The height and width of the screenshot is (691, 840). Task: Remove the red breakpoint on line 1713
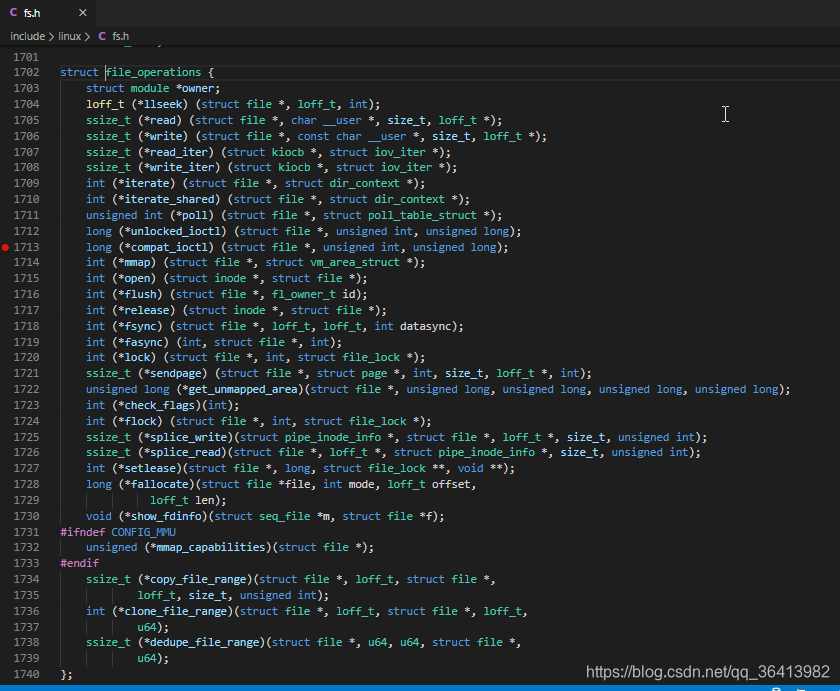click(5, 247)
